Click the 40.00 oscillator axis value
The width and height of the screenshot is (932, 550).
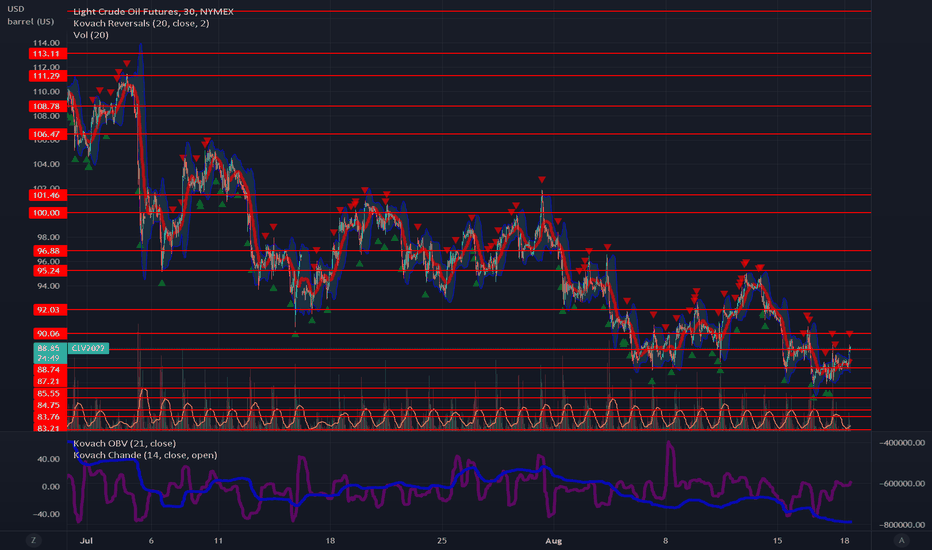click(x=48, y=459)
